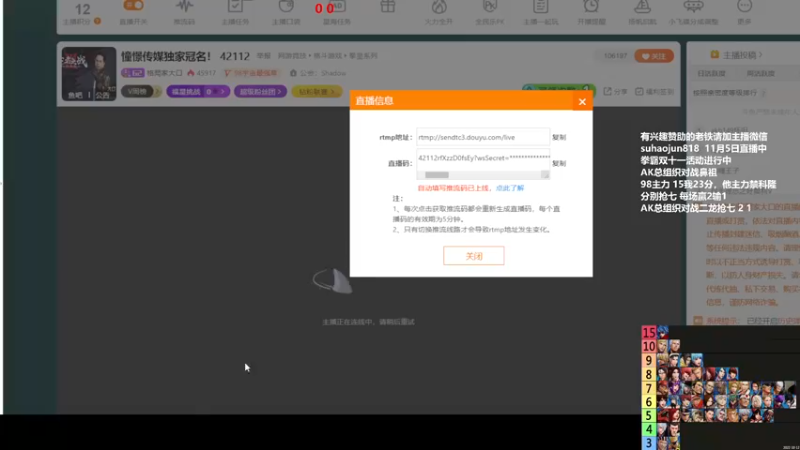Click the 直播码 horizontal scrollbar thumb
Viewport: 800px width, 450px height.
point(437,175)
